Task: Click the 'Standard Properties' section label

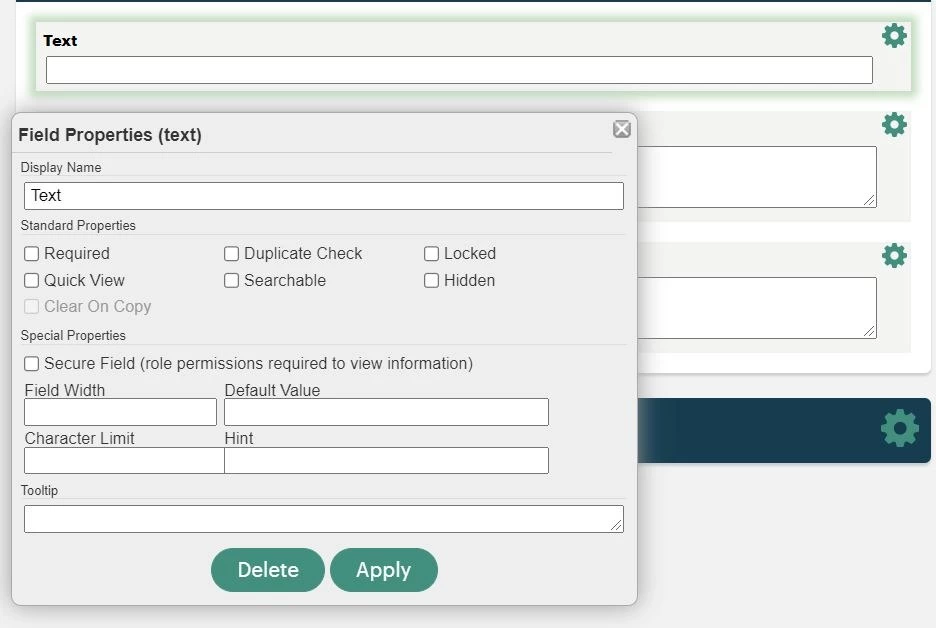Action: [78, 226]
